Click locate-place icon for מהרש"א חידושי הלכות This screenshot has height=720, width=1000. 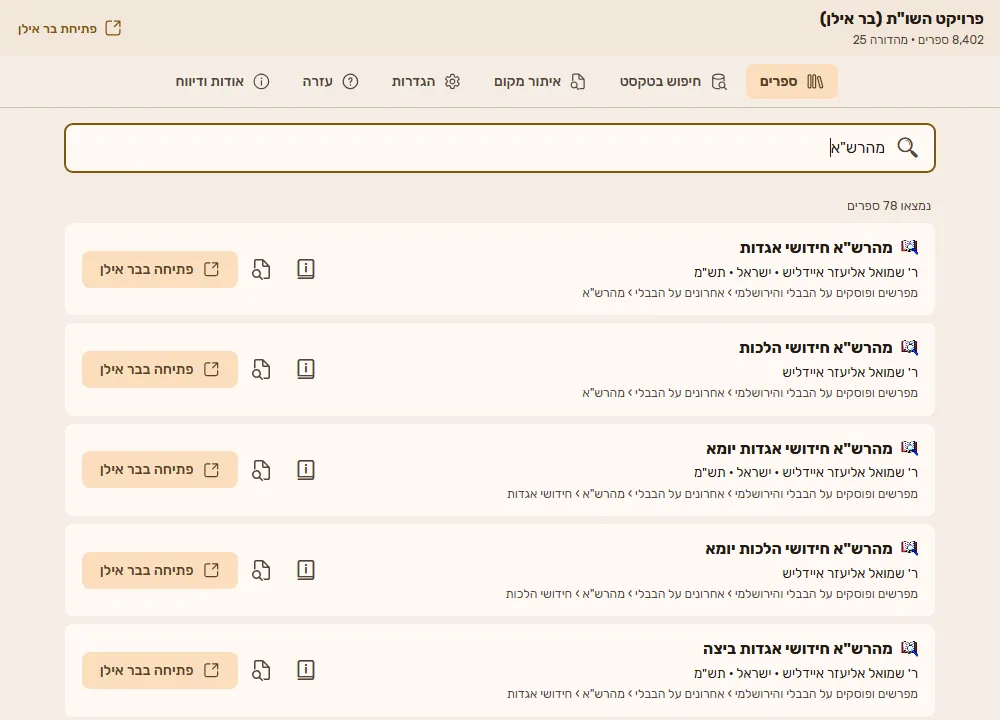pos(261,369)
